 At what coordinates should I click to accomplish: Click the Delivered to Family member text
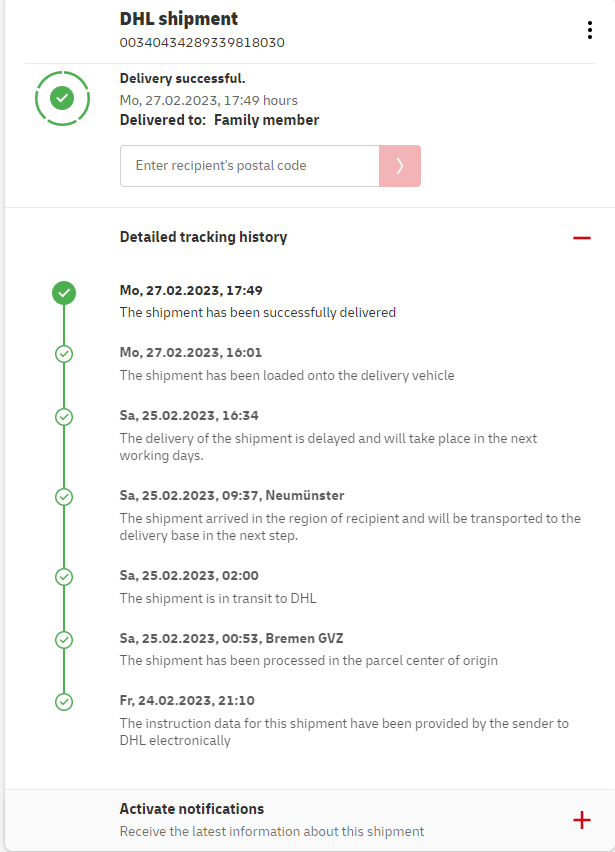(x=219, y=120)
